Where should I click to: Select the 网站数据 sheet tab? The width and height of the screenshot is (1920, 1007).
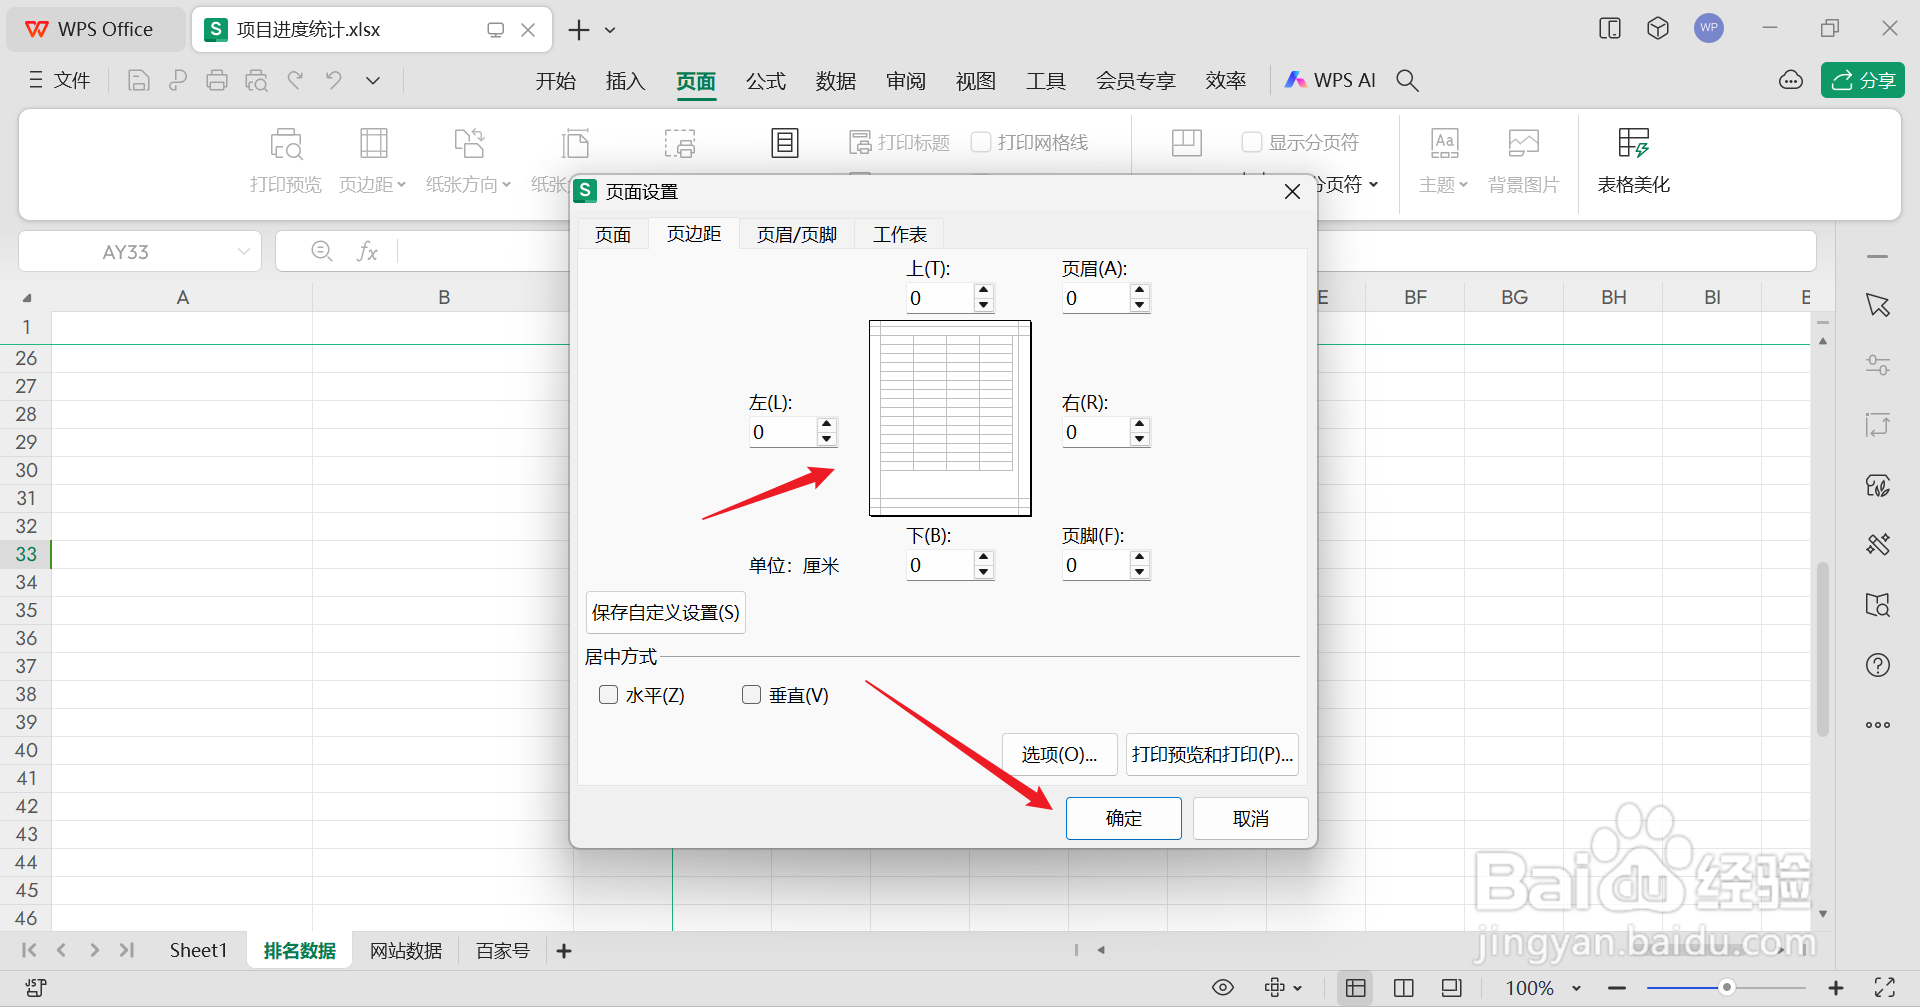[x=406, y=951]
